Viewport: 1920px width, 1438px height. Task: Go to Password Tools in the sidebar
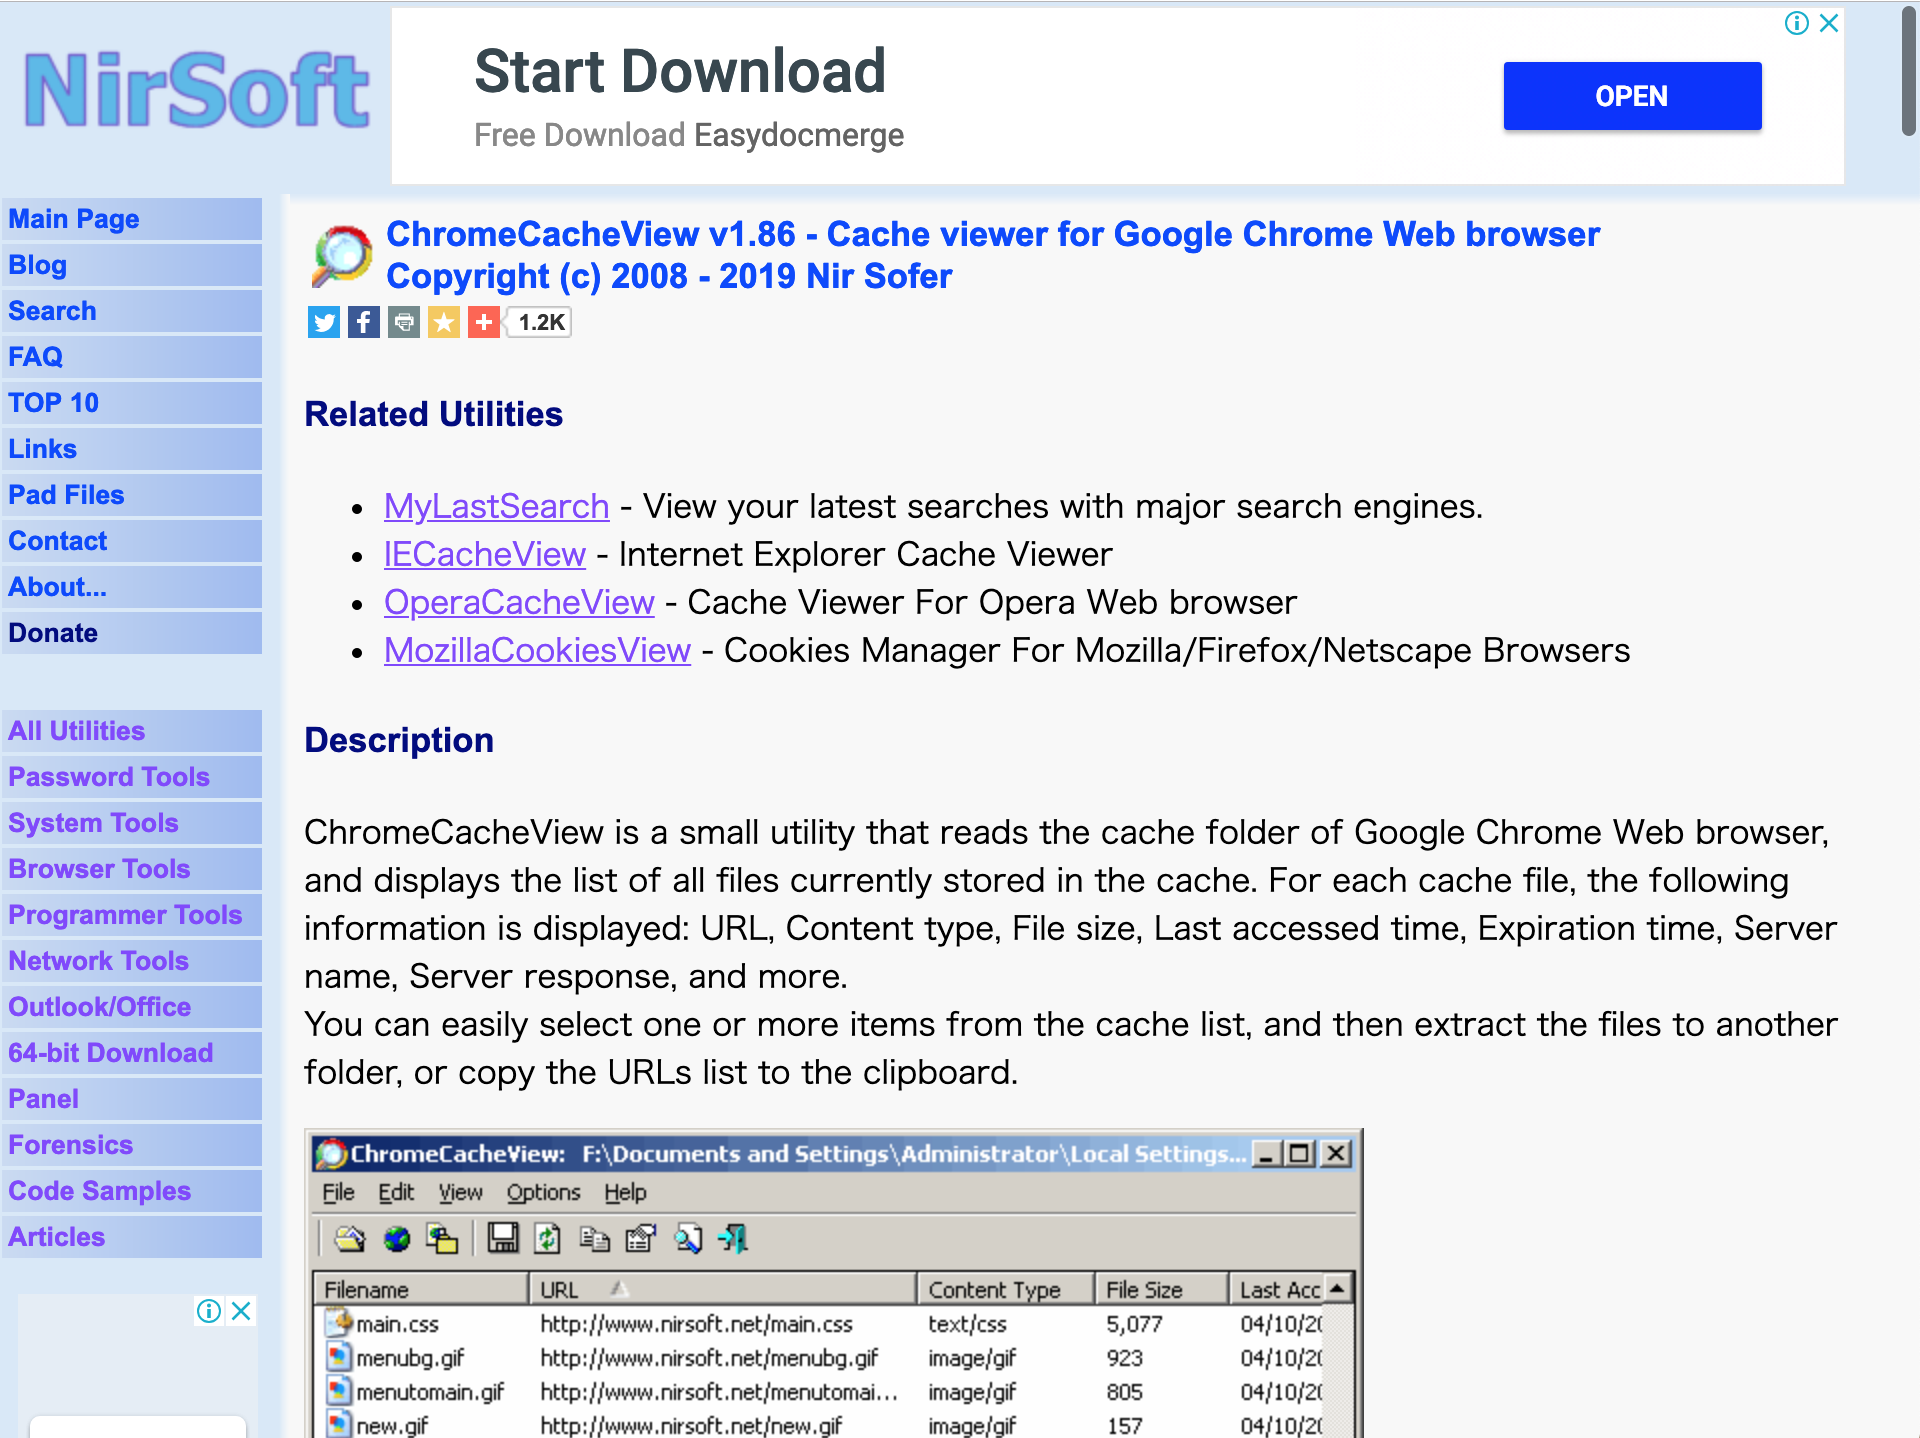pos(109,777)
